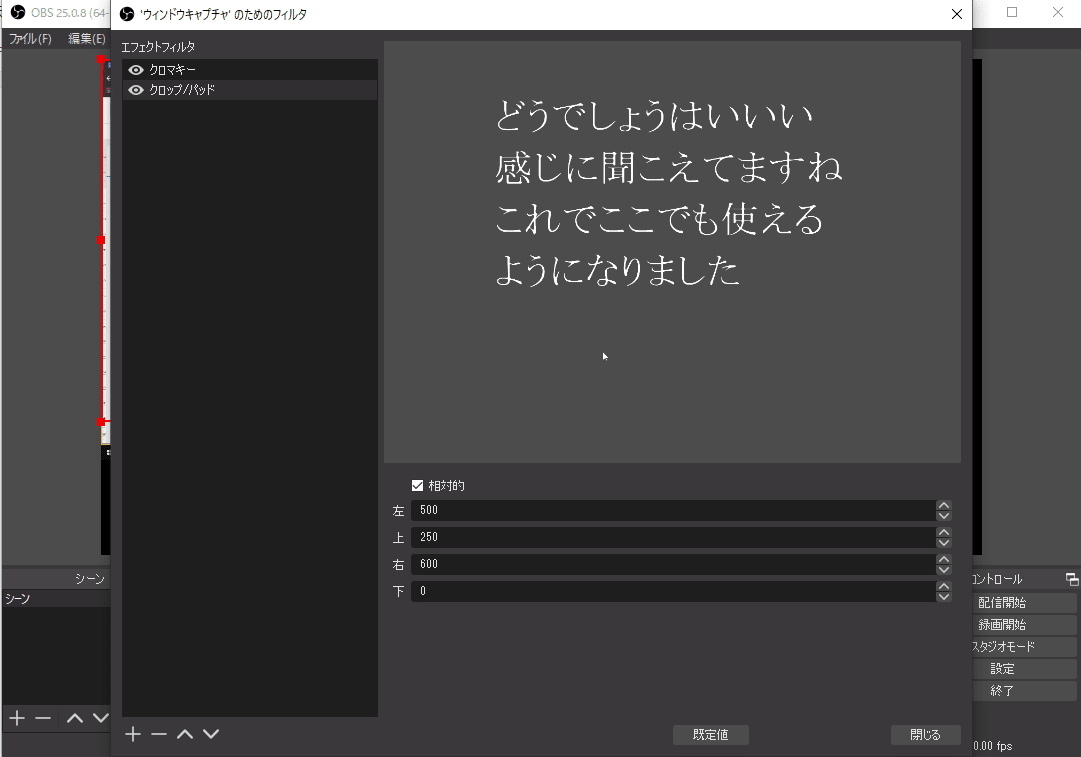Image resolution: width=1081 pixels, height=757 pixels.
Task: Hide the クロマキー filter
Action: tap(135, 69)
